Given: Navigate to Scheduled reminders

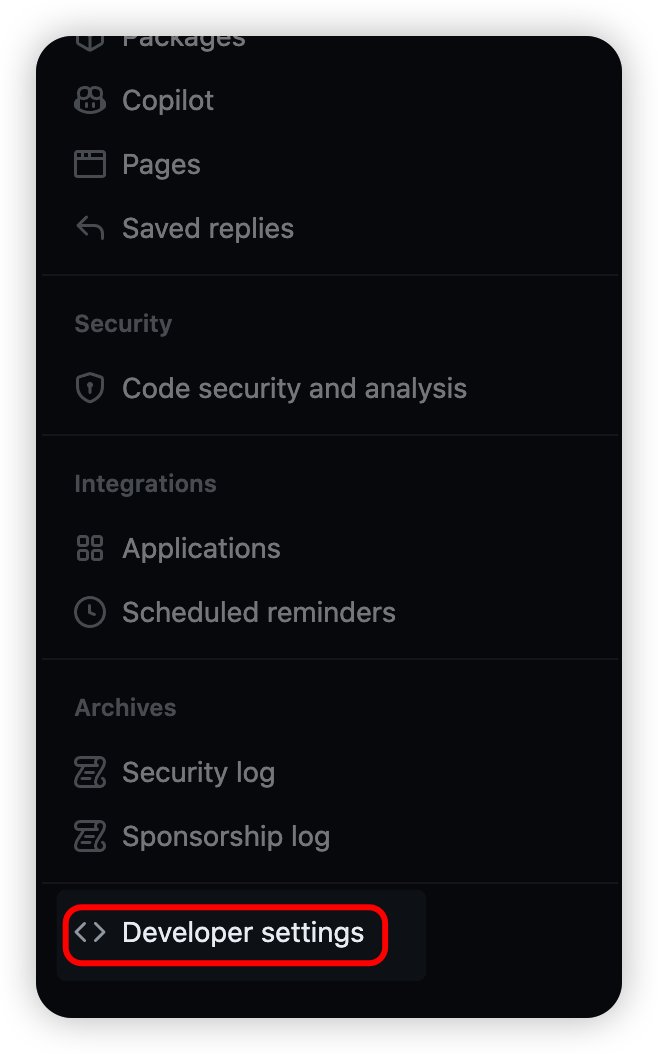Looking at the screenshot, I should point(258,612).
